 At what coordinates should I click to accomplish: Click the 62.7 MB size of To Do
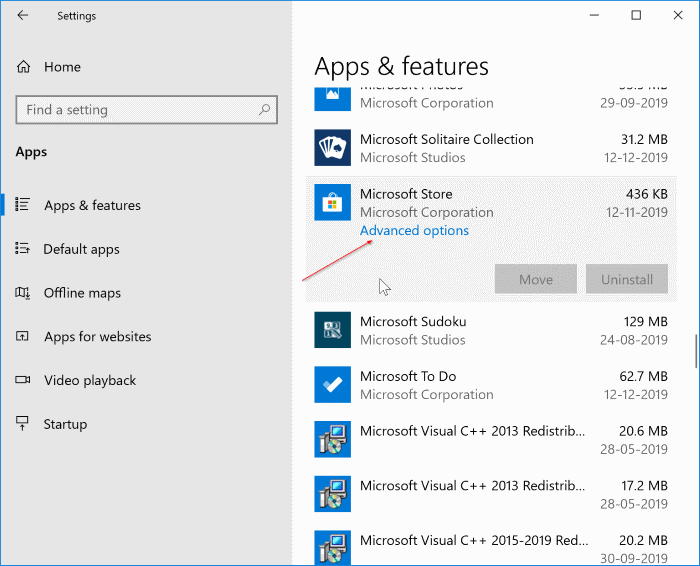pyautogui.click(x=643, y=376)
